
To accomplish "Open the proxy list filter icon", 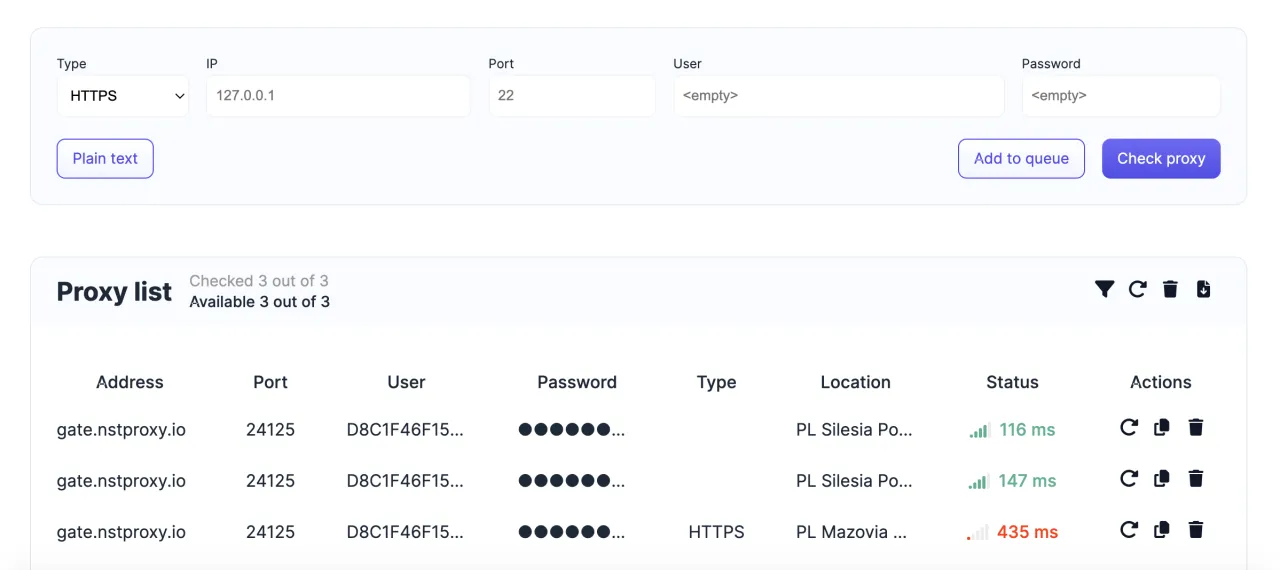I will click(1104, 289).
